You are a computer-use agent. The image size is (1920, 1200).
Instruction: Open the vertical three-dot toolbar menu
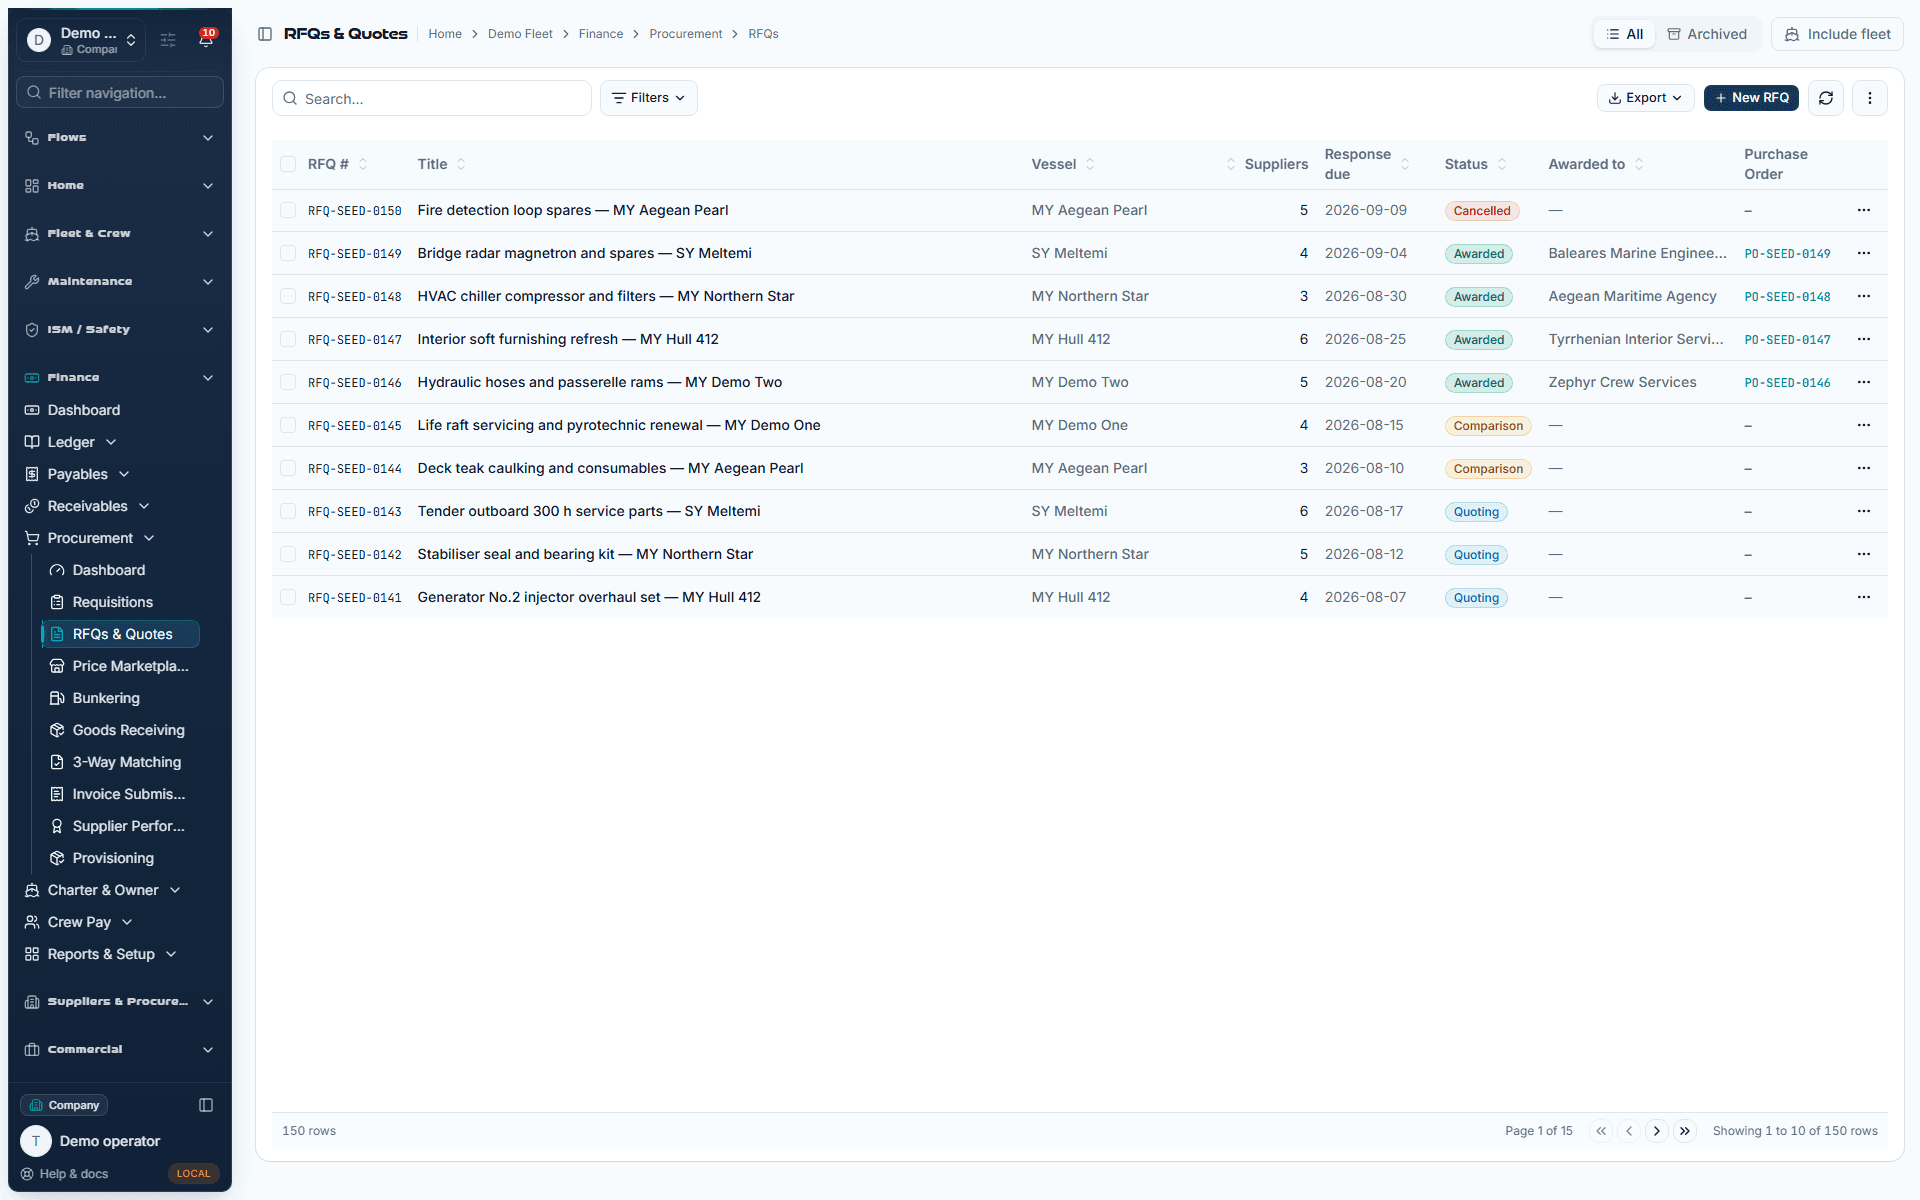point(1870,98)
